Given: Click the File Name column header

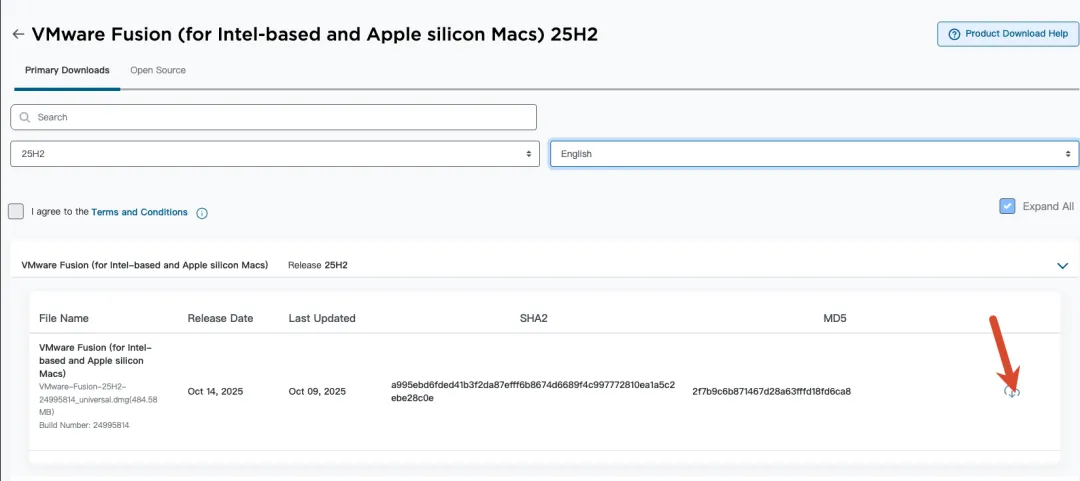Looking at the screenshot, I should 64,318.
